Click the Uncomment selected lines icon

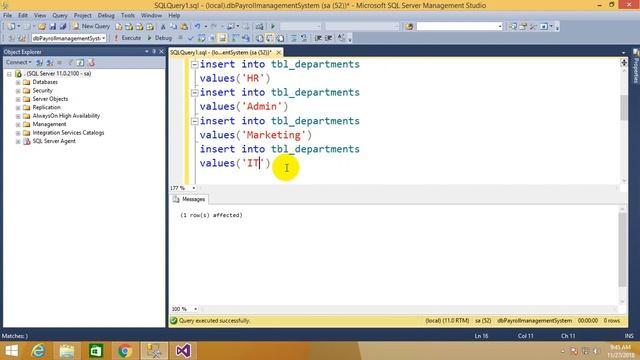(x=304, y=38)
